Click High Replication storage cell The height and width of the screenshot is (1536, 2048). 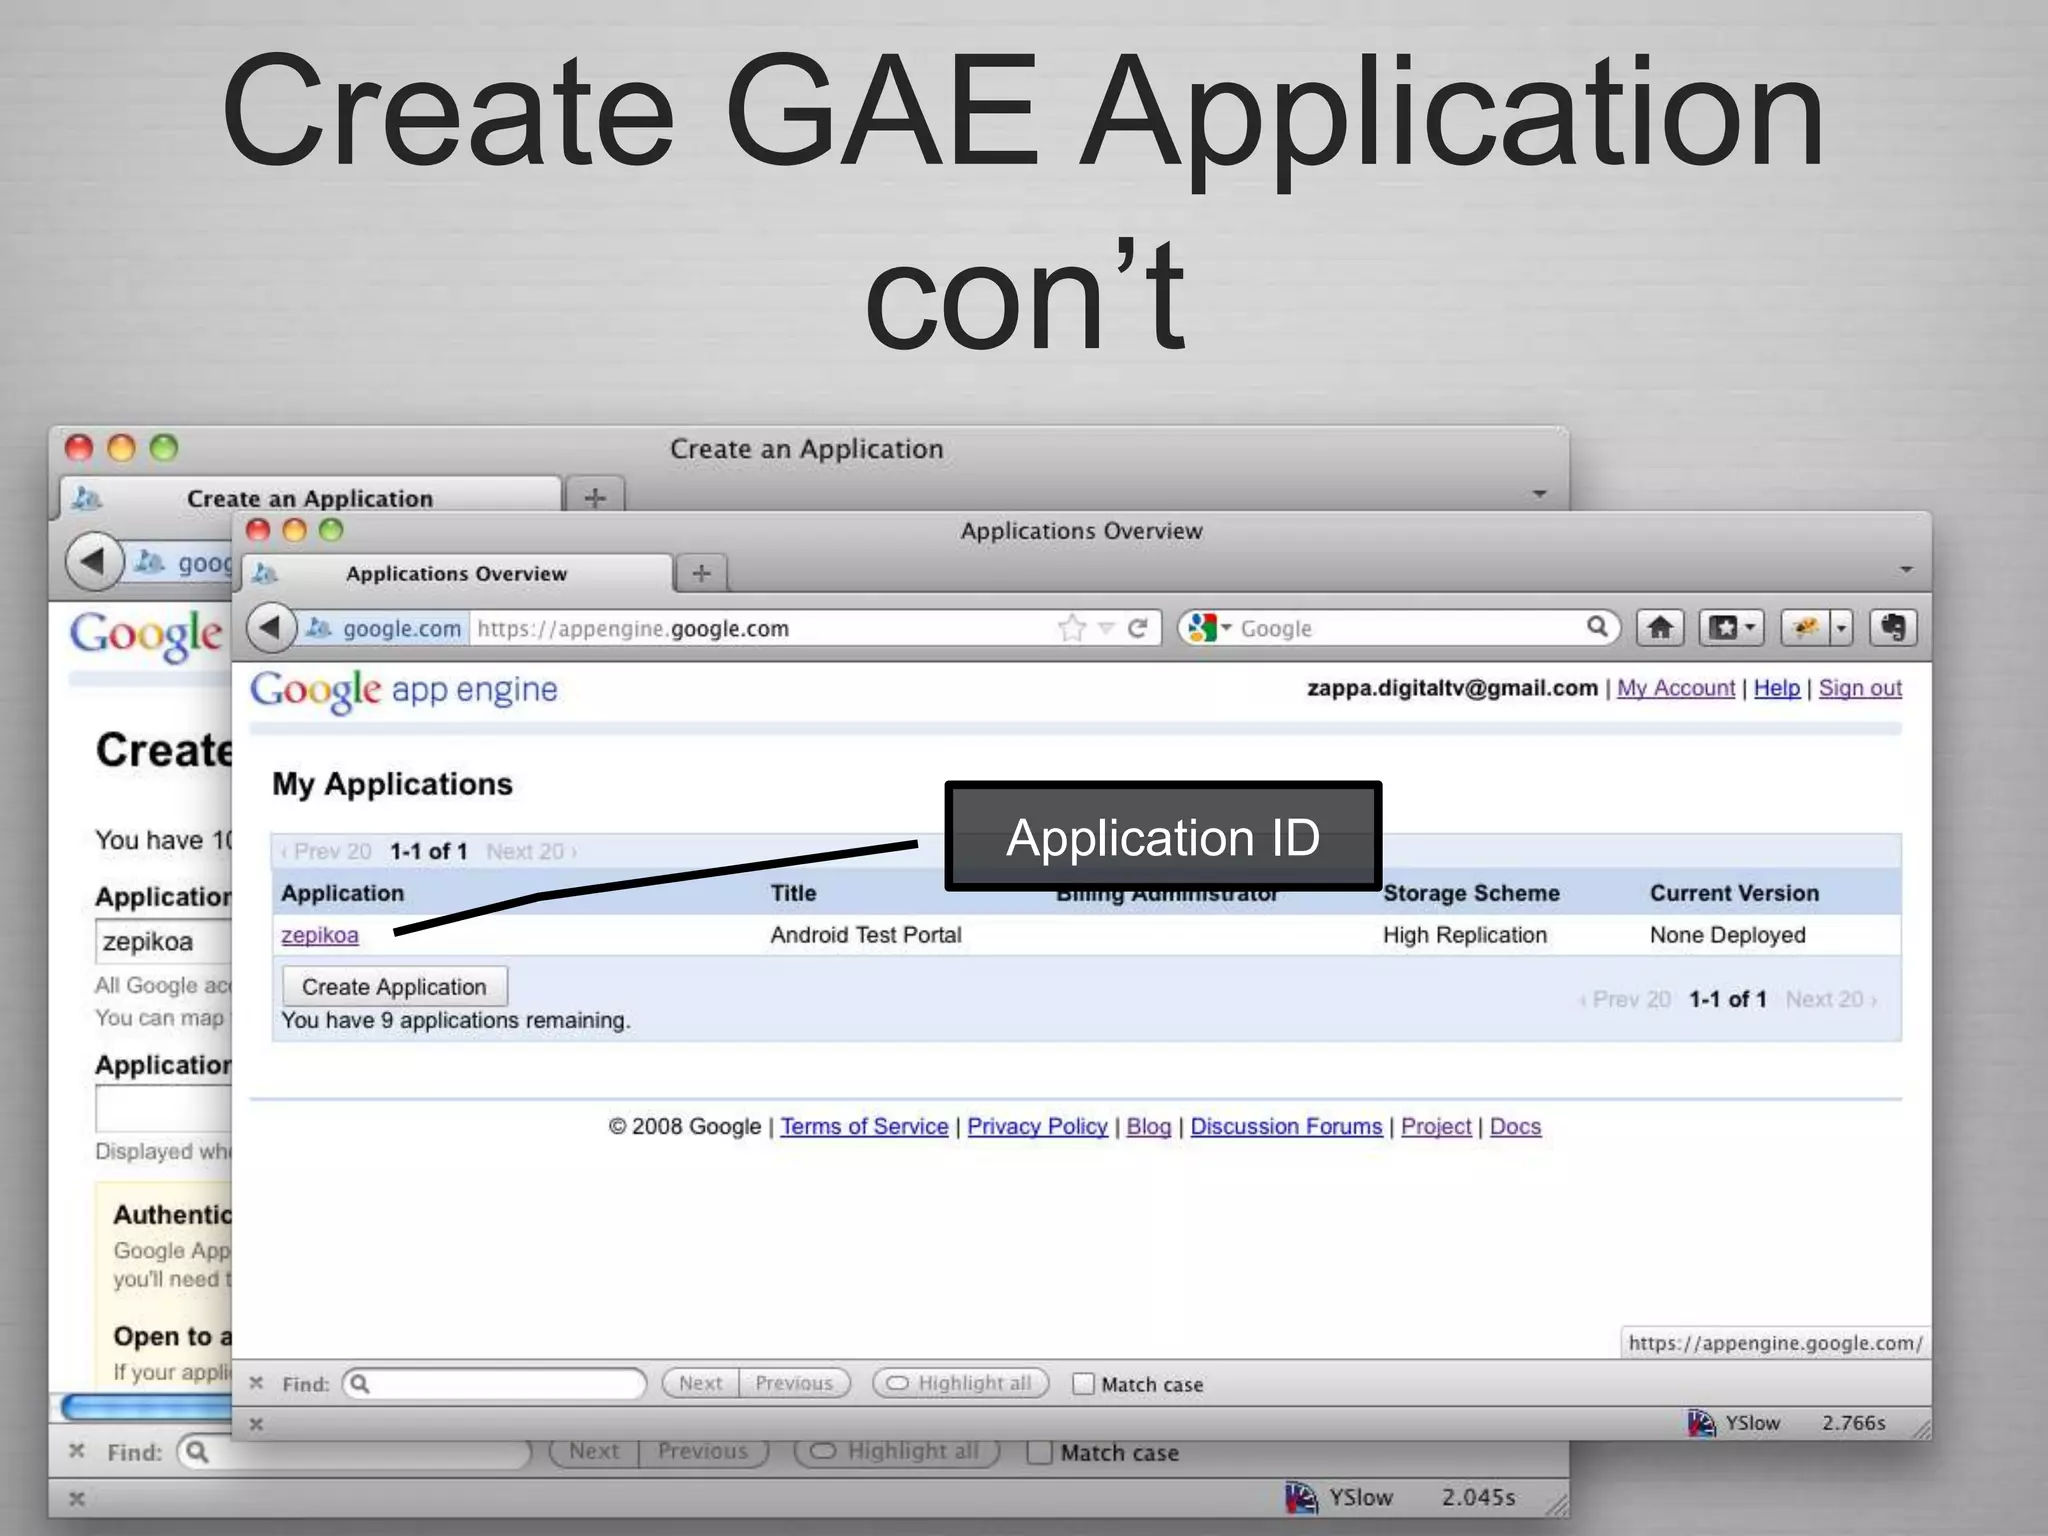pos(1465,935)
